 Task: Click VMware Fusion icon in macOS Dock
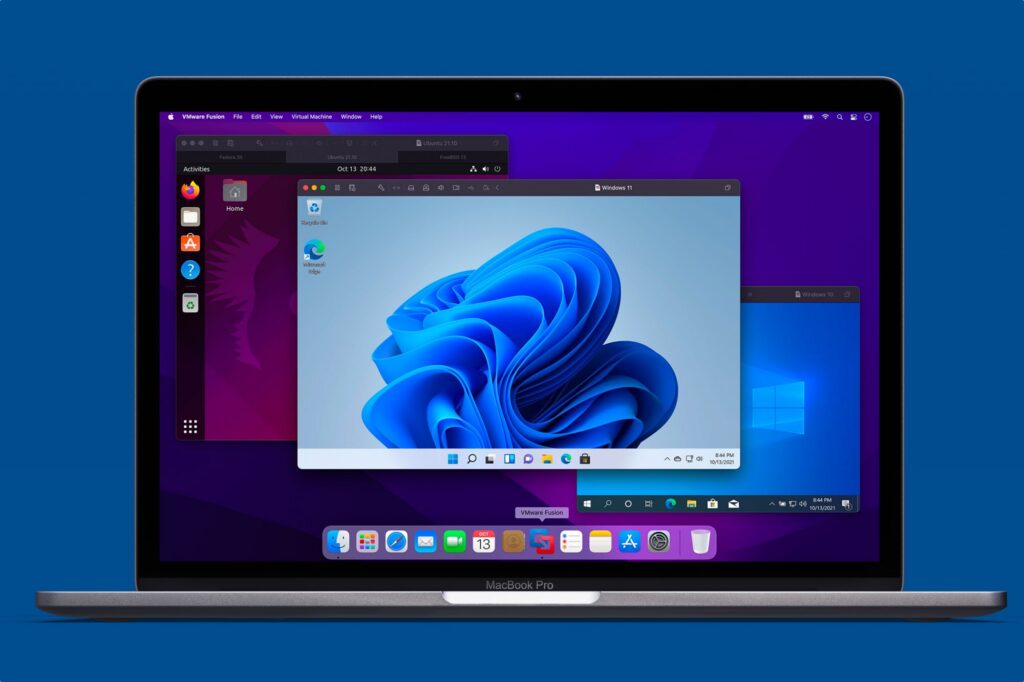[542, 542]
